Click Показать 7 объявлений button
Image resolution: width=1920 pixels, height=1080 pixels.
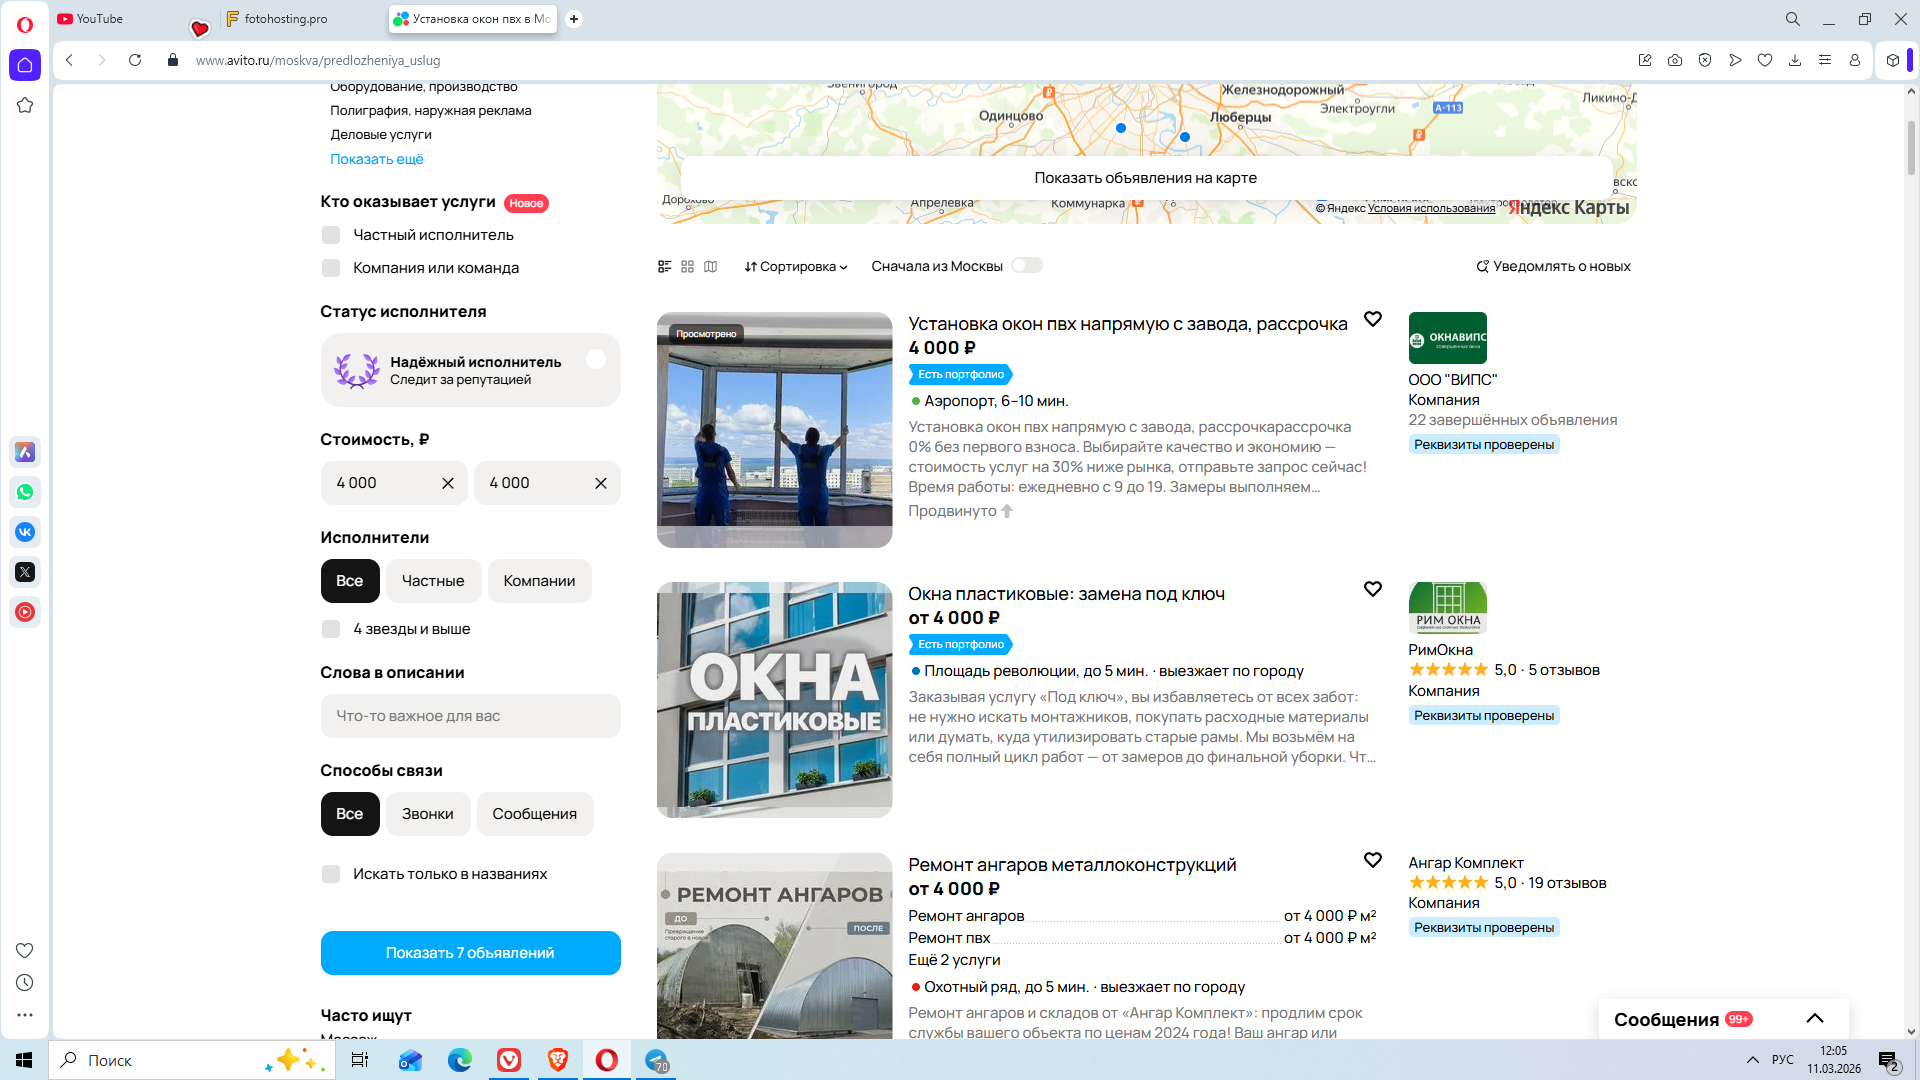(x=470, y=953)
